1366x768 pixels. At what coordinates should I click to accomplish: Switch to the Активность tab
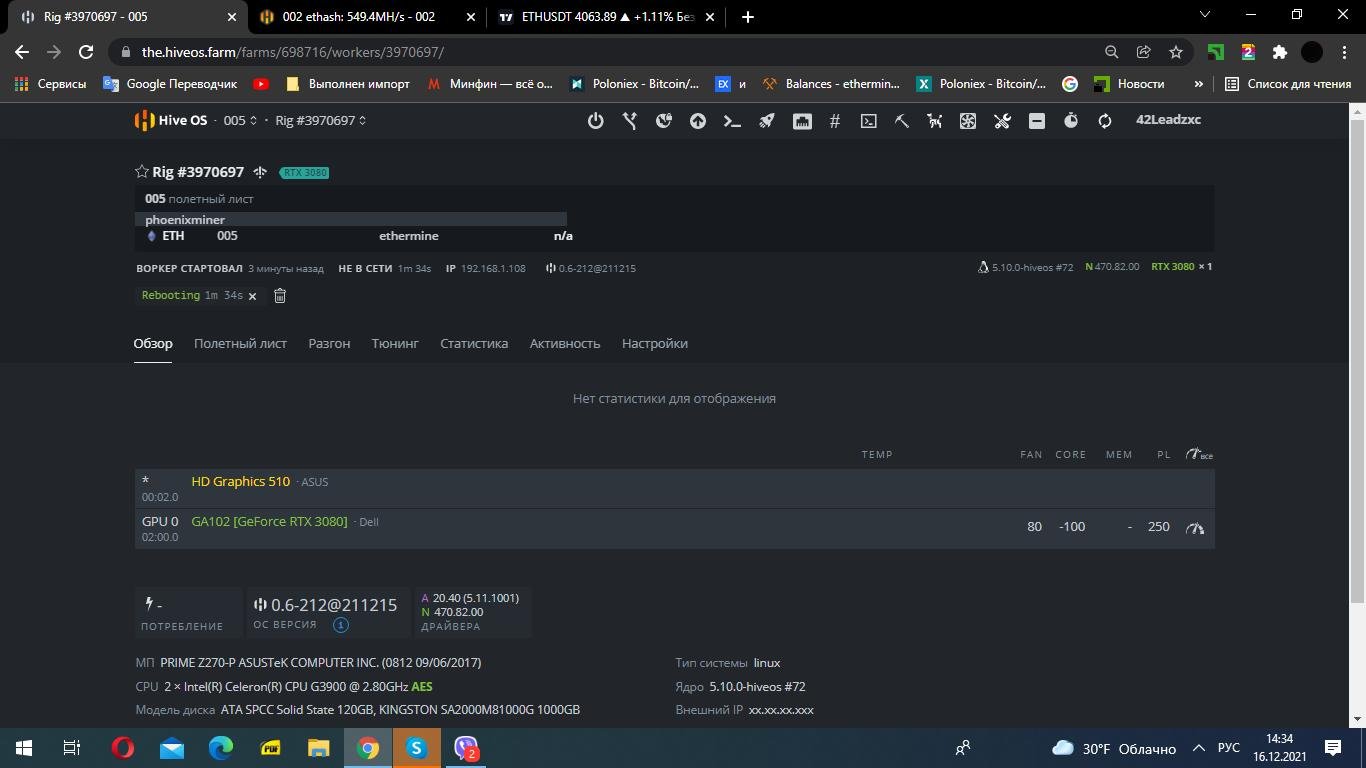click(565, 343)
